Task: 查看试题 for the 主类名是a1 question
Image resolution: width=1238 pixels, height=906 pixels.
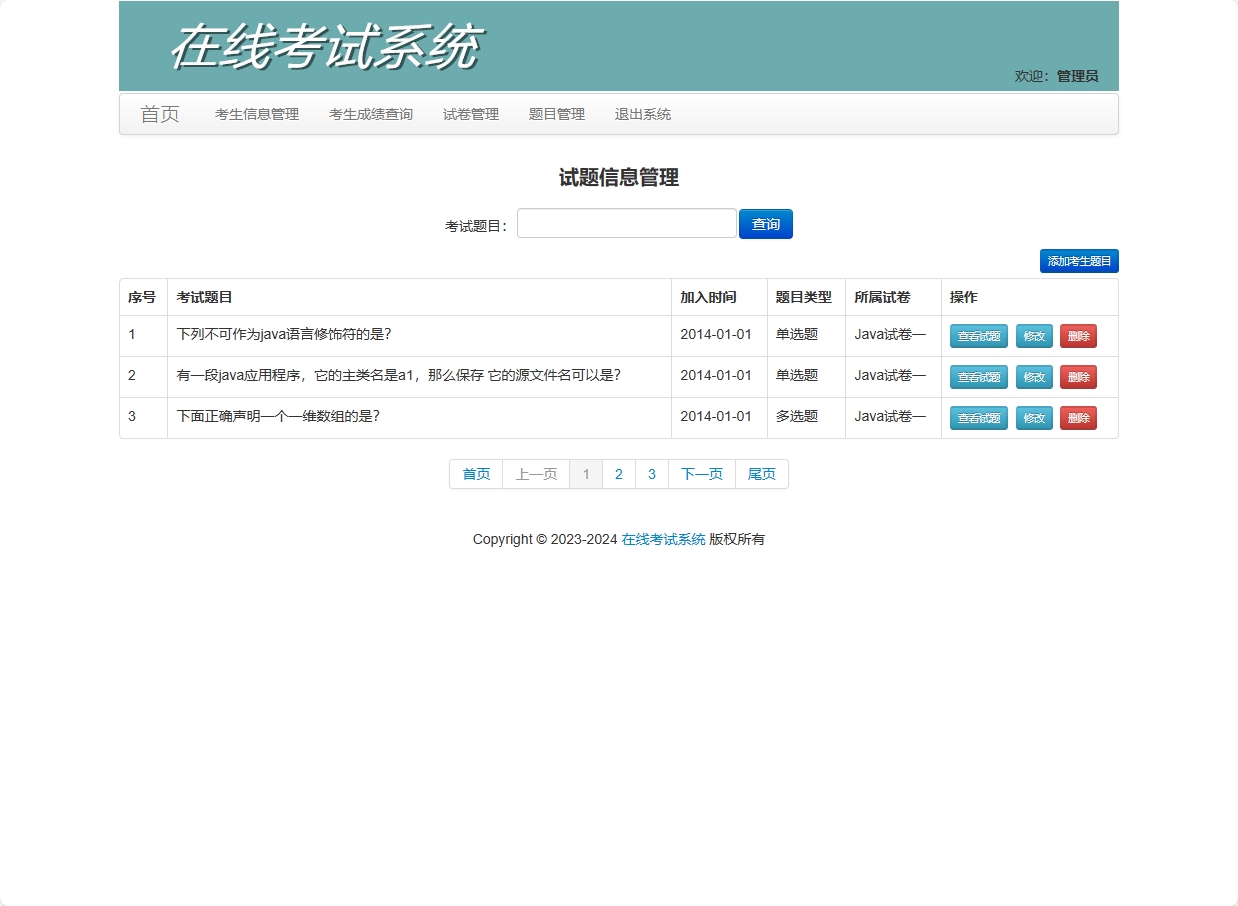Action: tap(978, 377)
